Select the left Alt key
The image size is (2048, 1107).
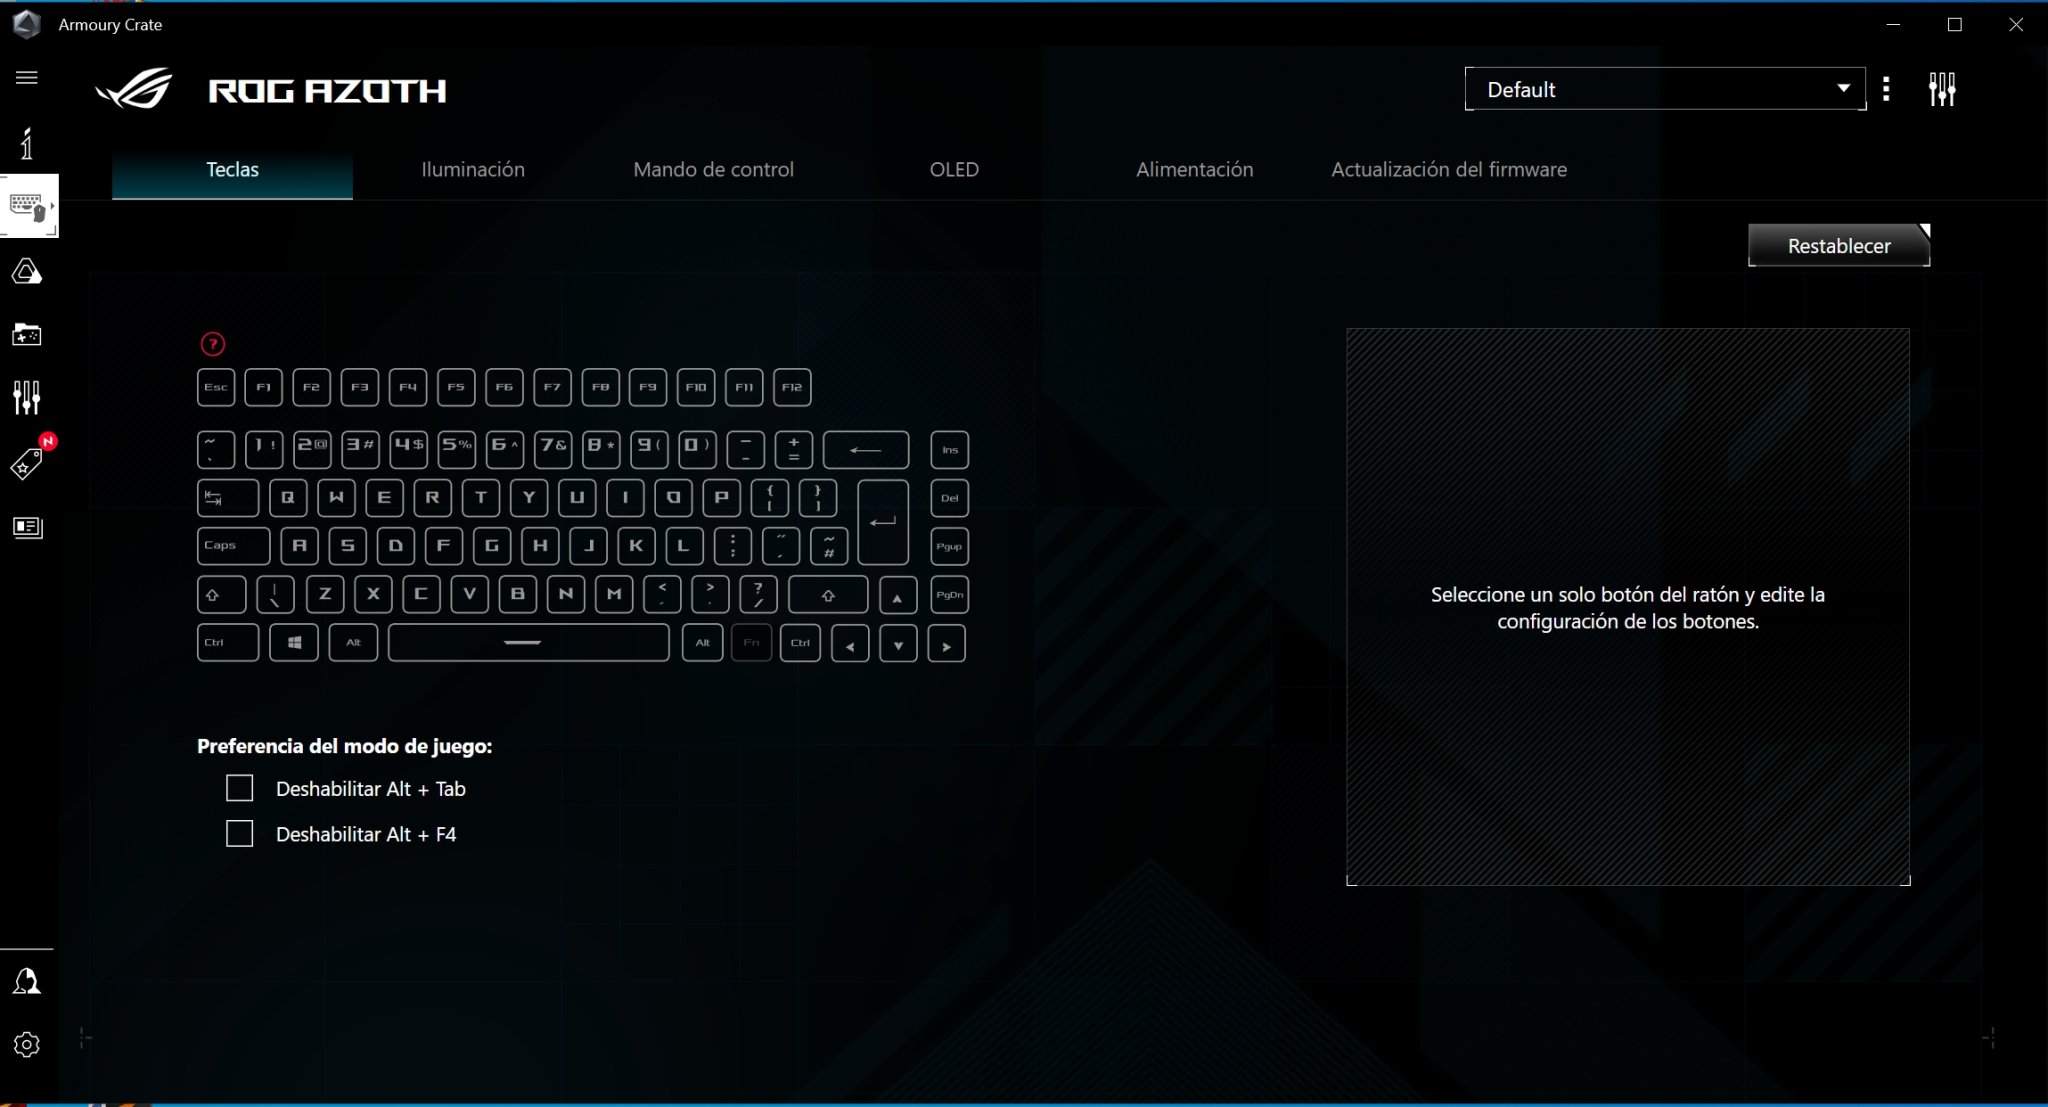354,643
